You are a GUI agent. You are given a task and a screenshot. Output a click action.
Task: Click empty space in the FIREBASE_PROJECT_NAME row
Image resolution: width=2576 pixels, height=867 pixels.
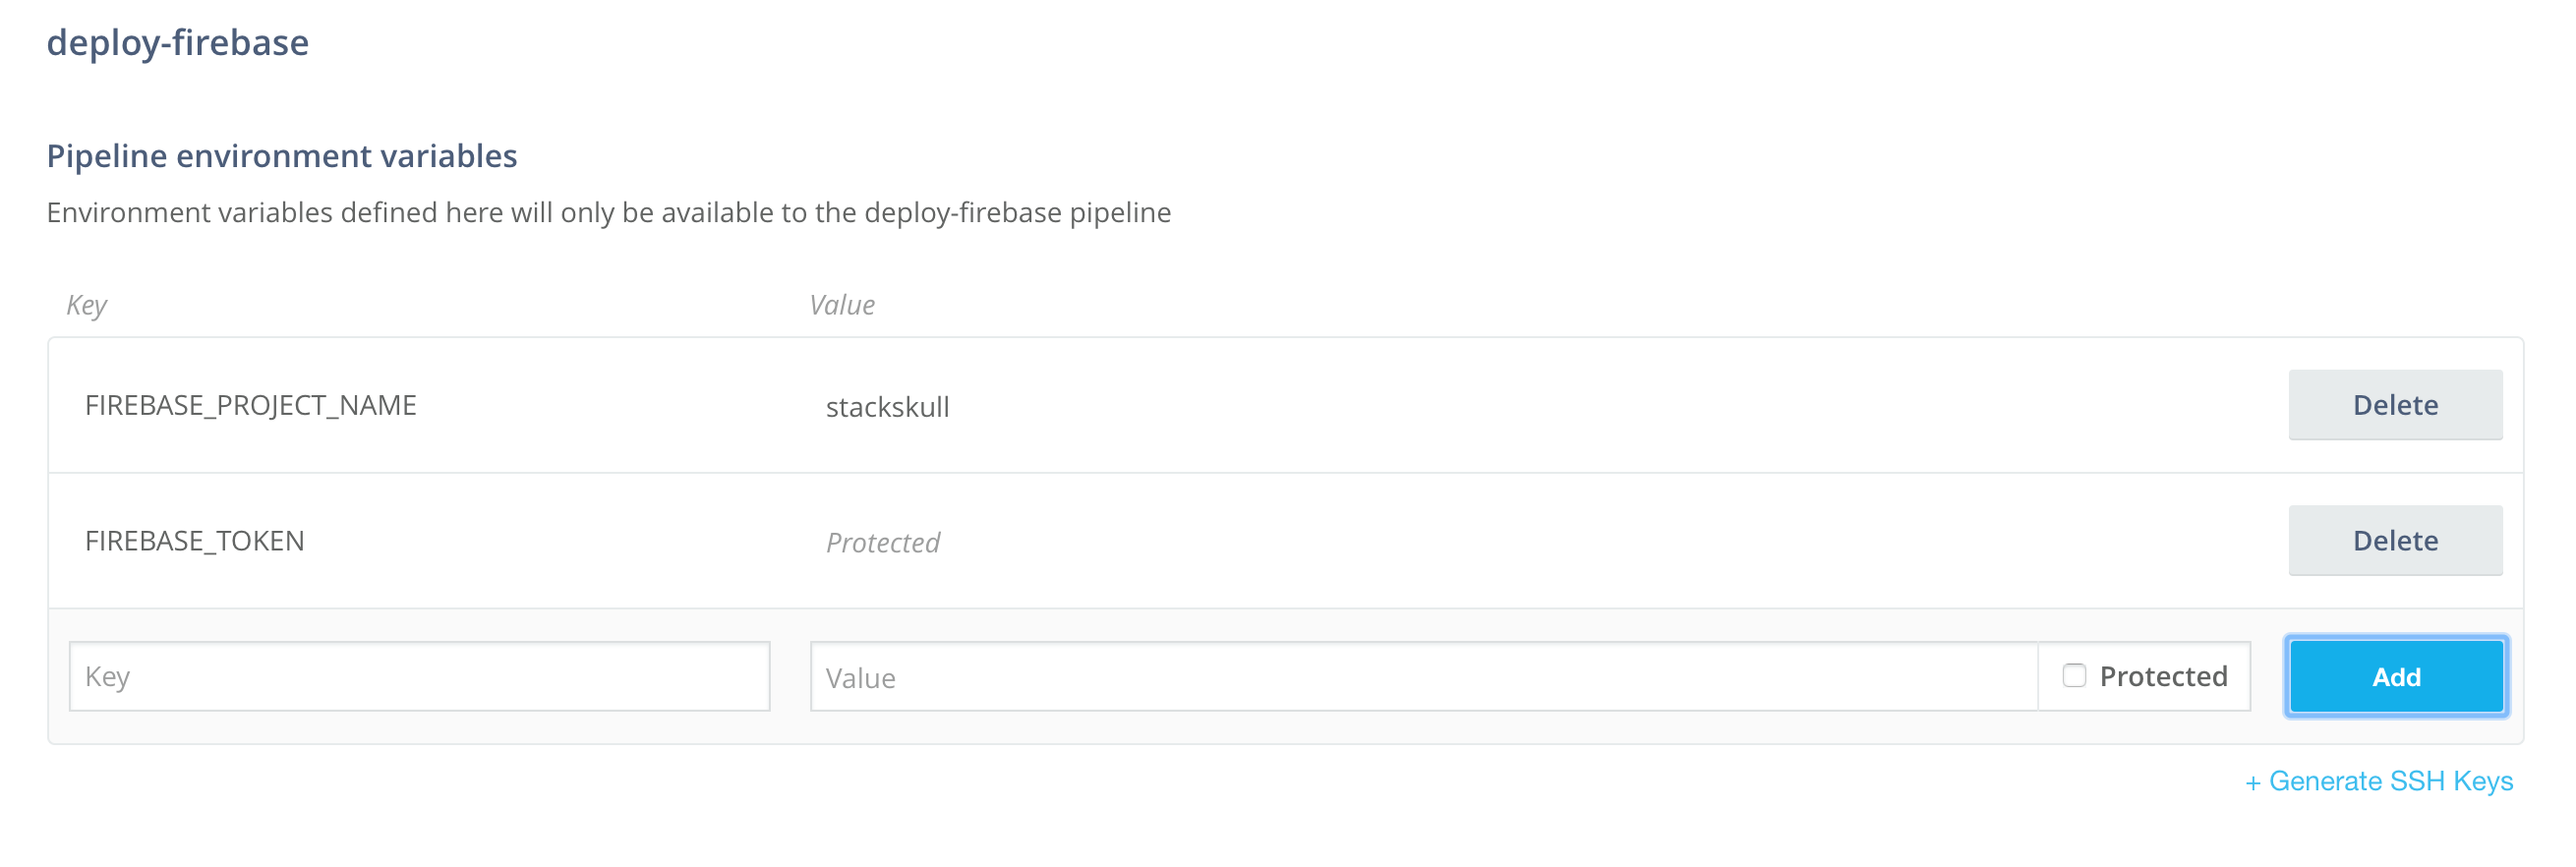1600,405
